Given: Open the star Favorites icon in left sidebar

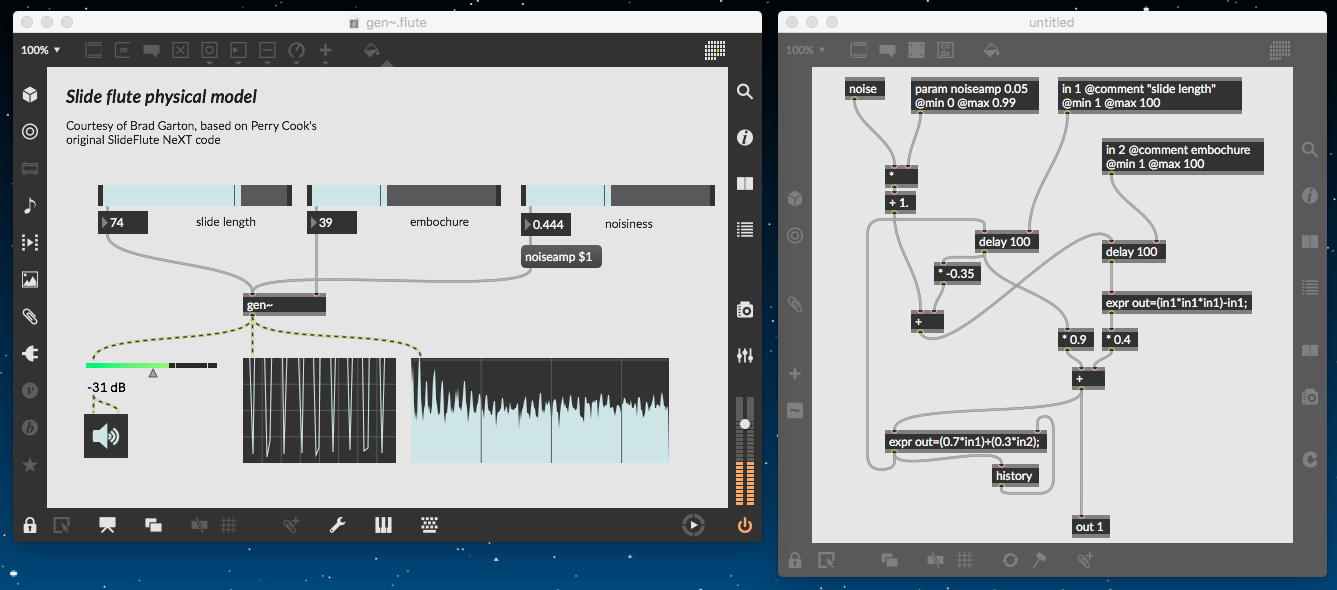Looking at the screenshot, I should click(30, 465).
